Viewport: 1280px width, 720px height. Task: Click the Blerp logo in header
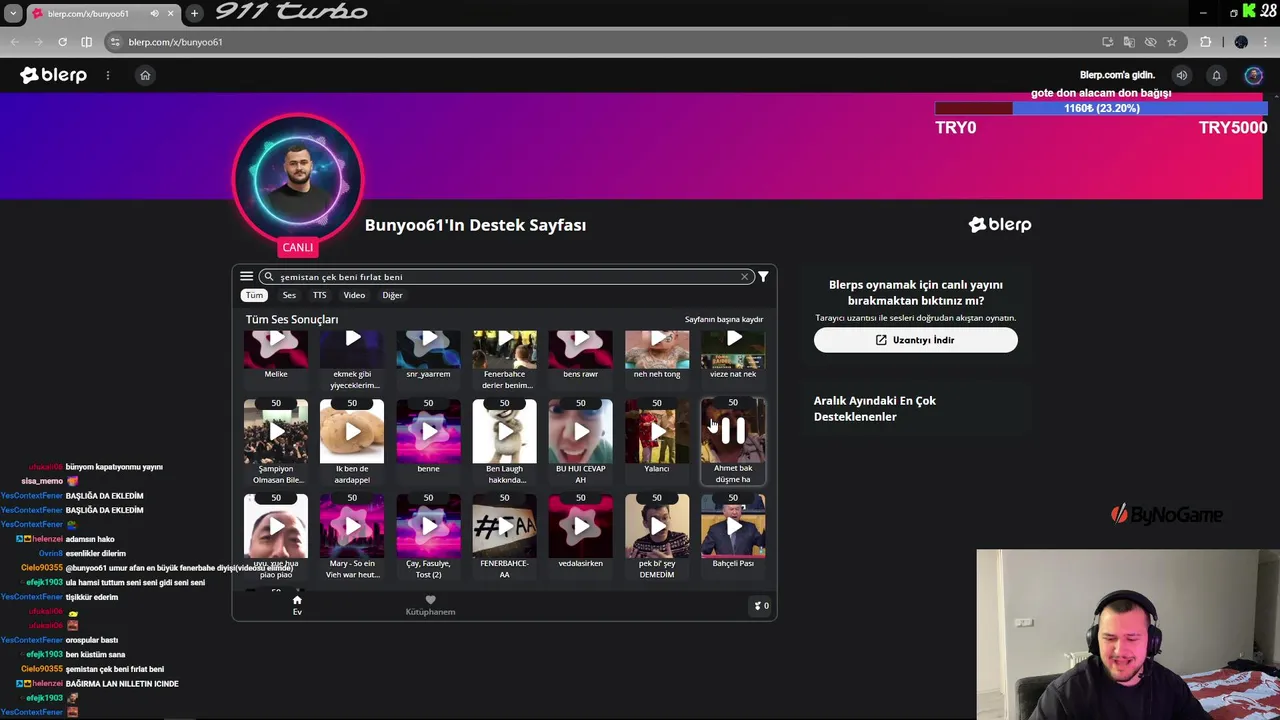pyautogui.click(x=53, y=75)
